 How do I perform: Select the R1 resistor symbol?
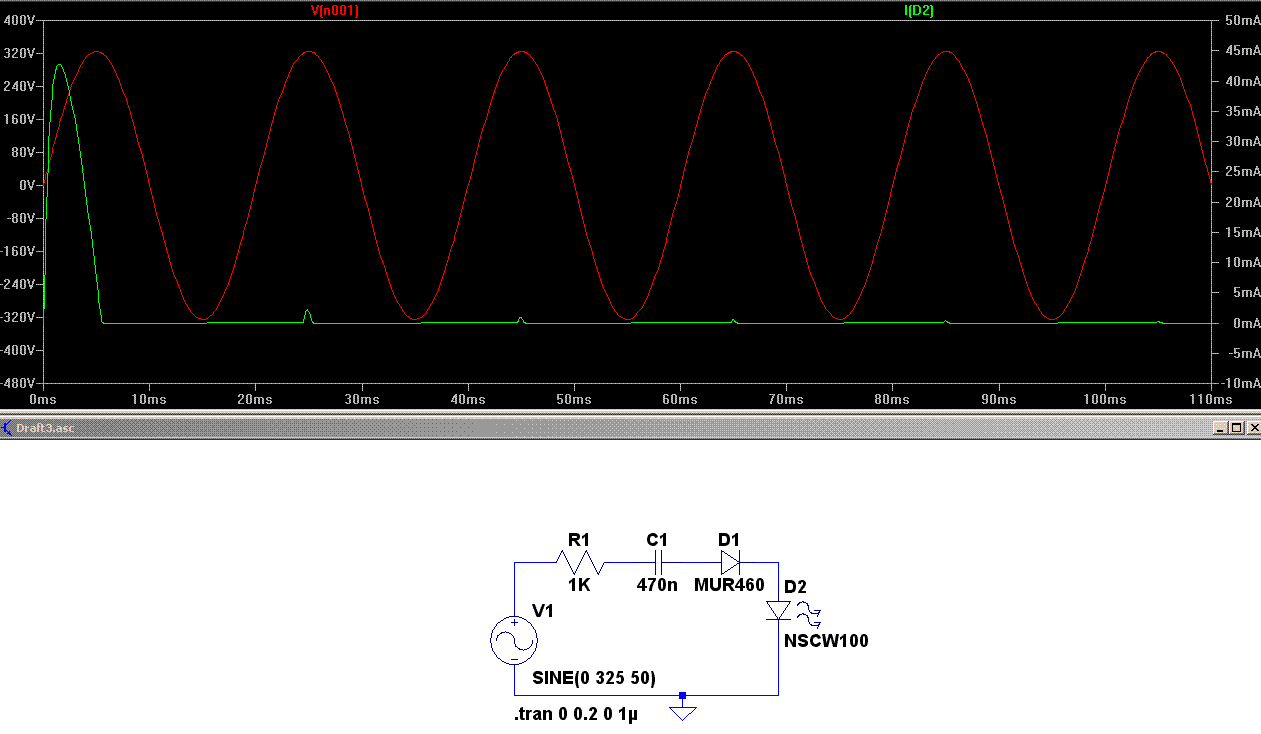point(579,563)
